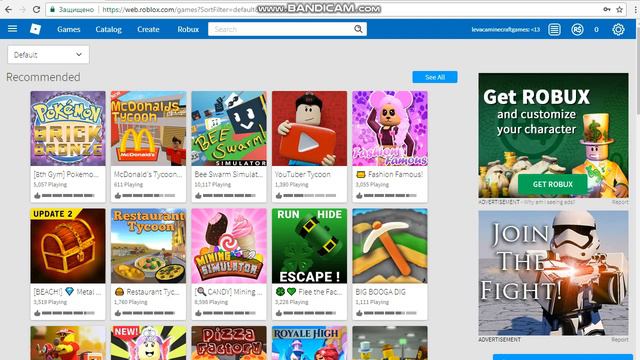Open the hamburger navigation menu
The image size is (640, 360).
pos(13,29)
